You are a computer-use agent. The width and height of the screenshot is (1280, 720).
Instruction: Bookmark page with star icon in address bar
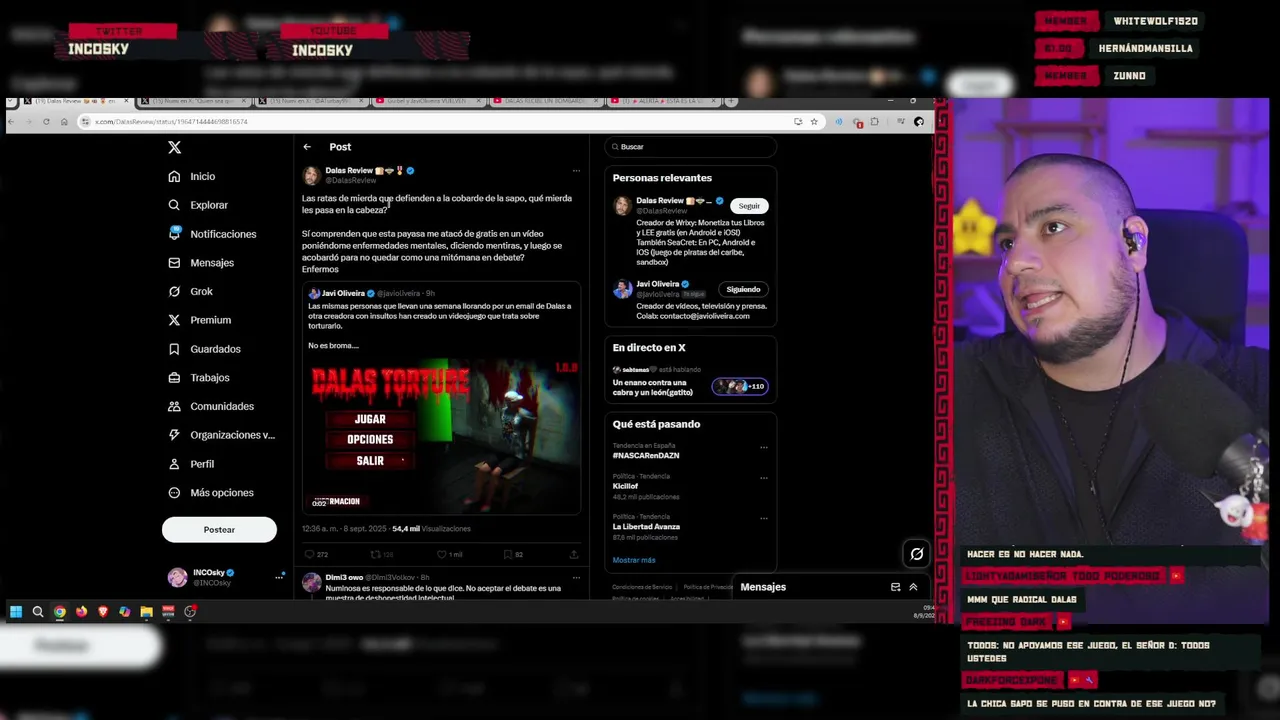(x=814, y=121)
